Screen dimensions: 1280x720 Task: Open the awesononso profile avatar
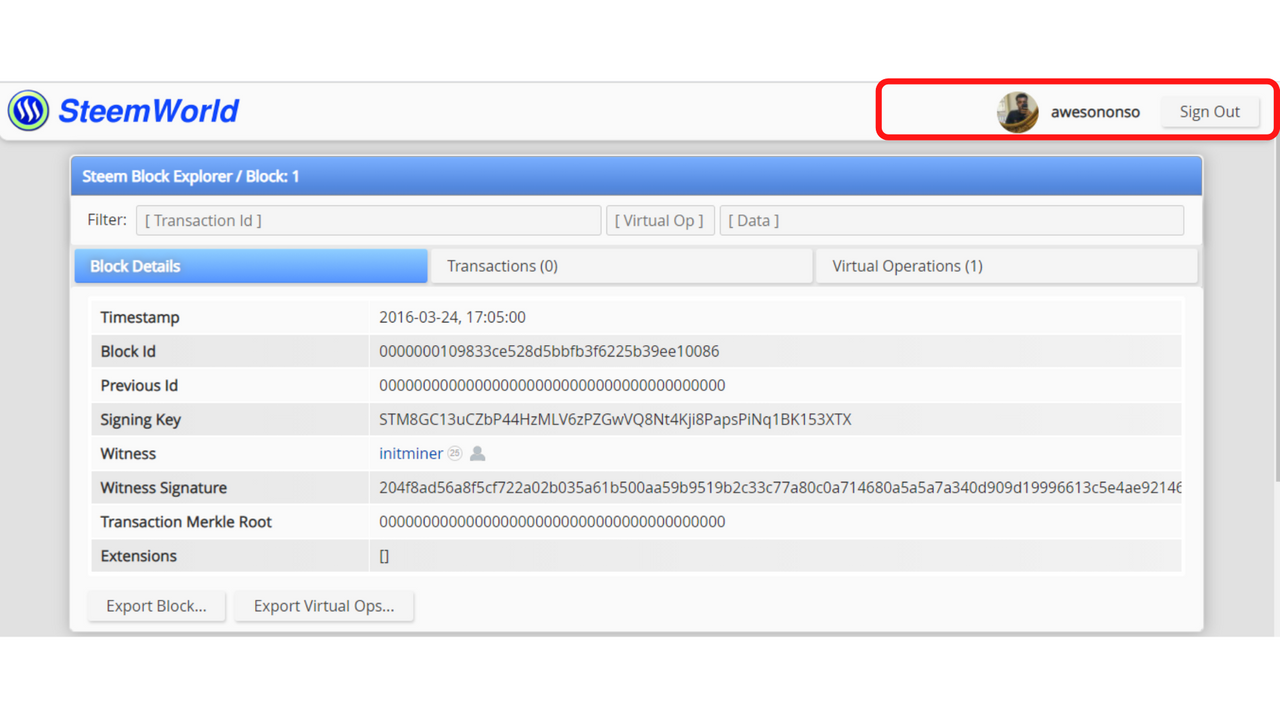(1017, 112)
